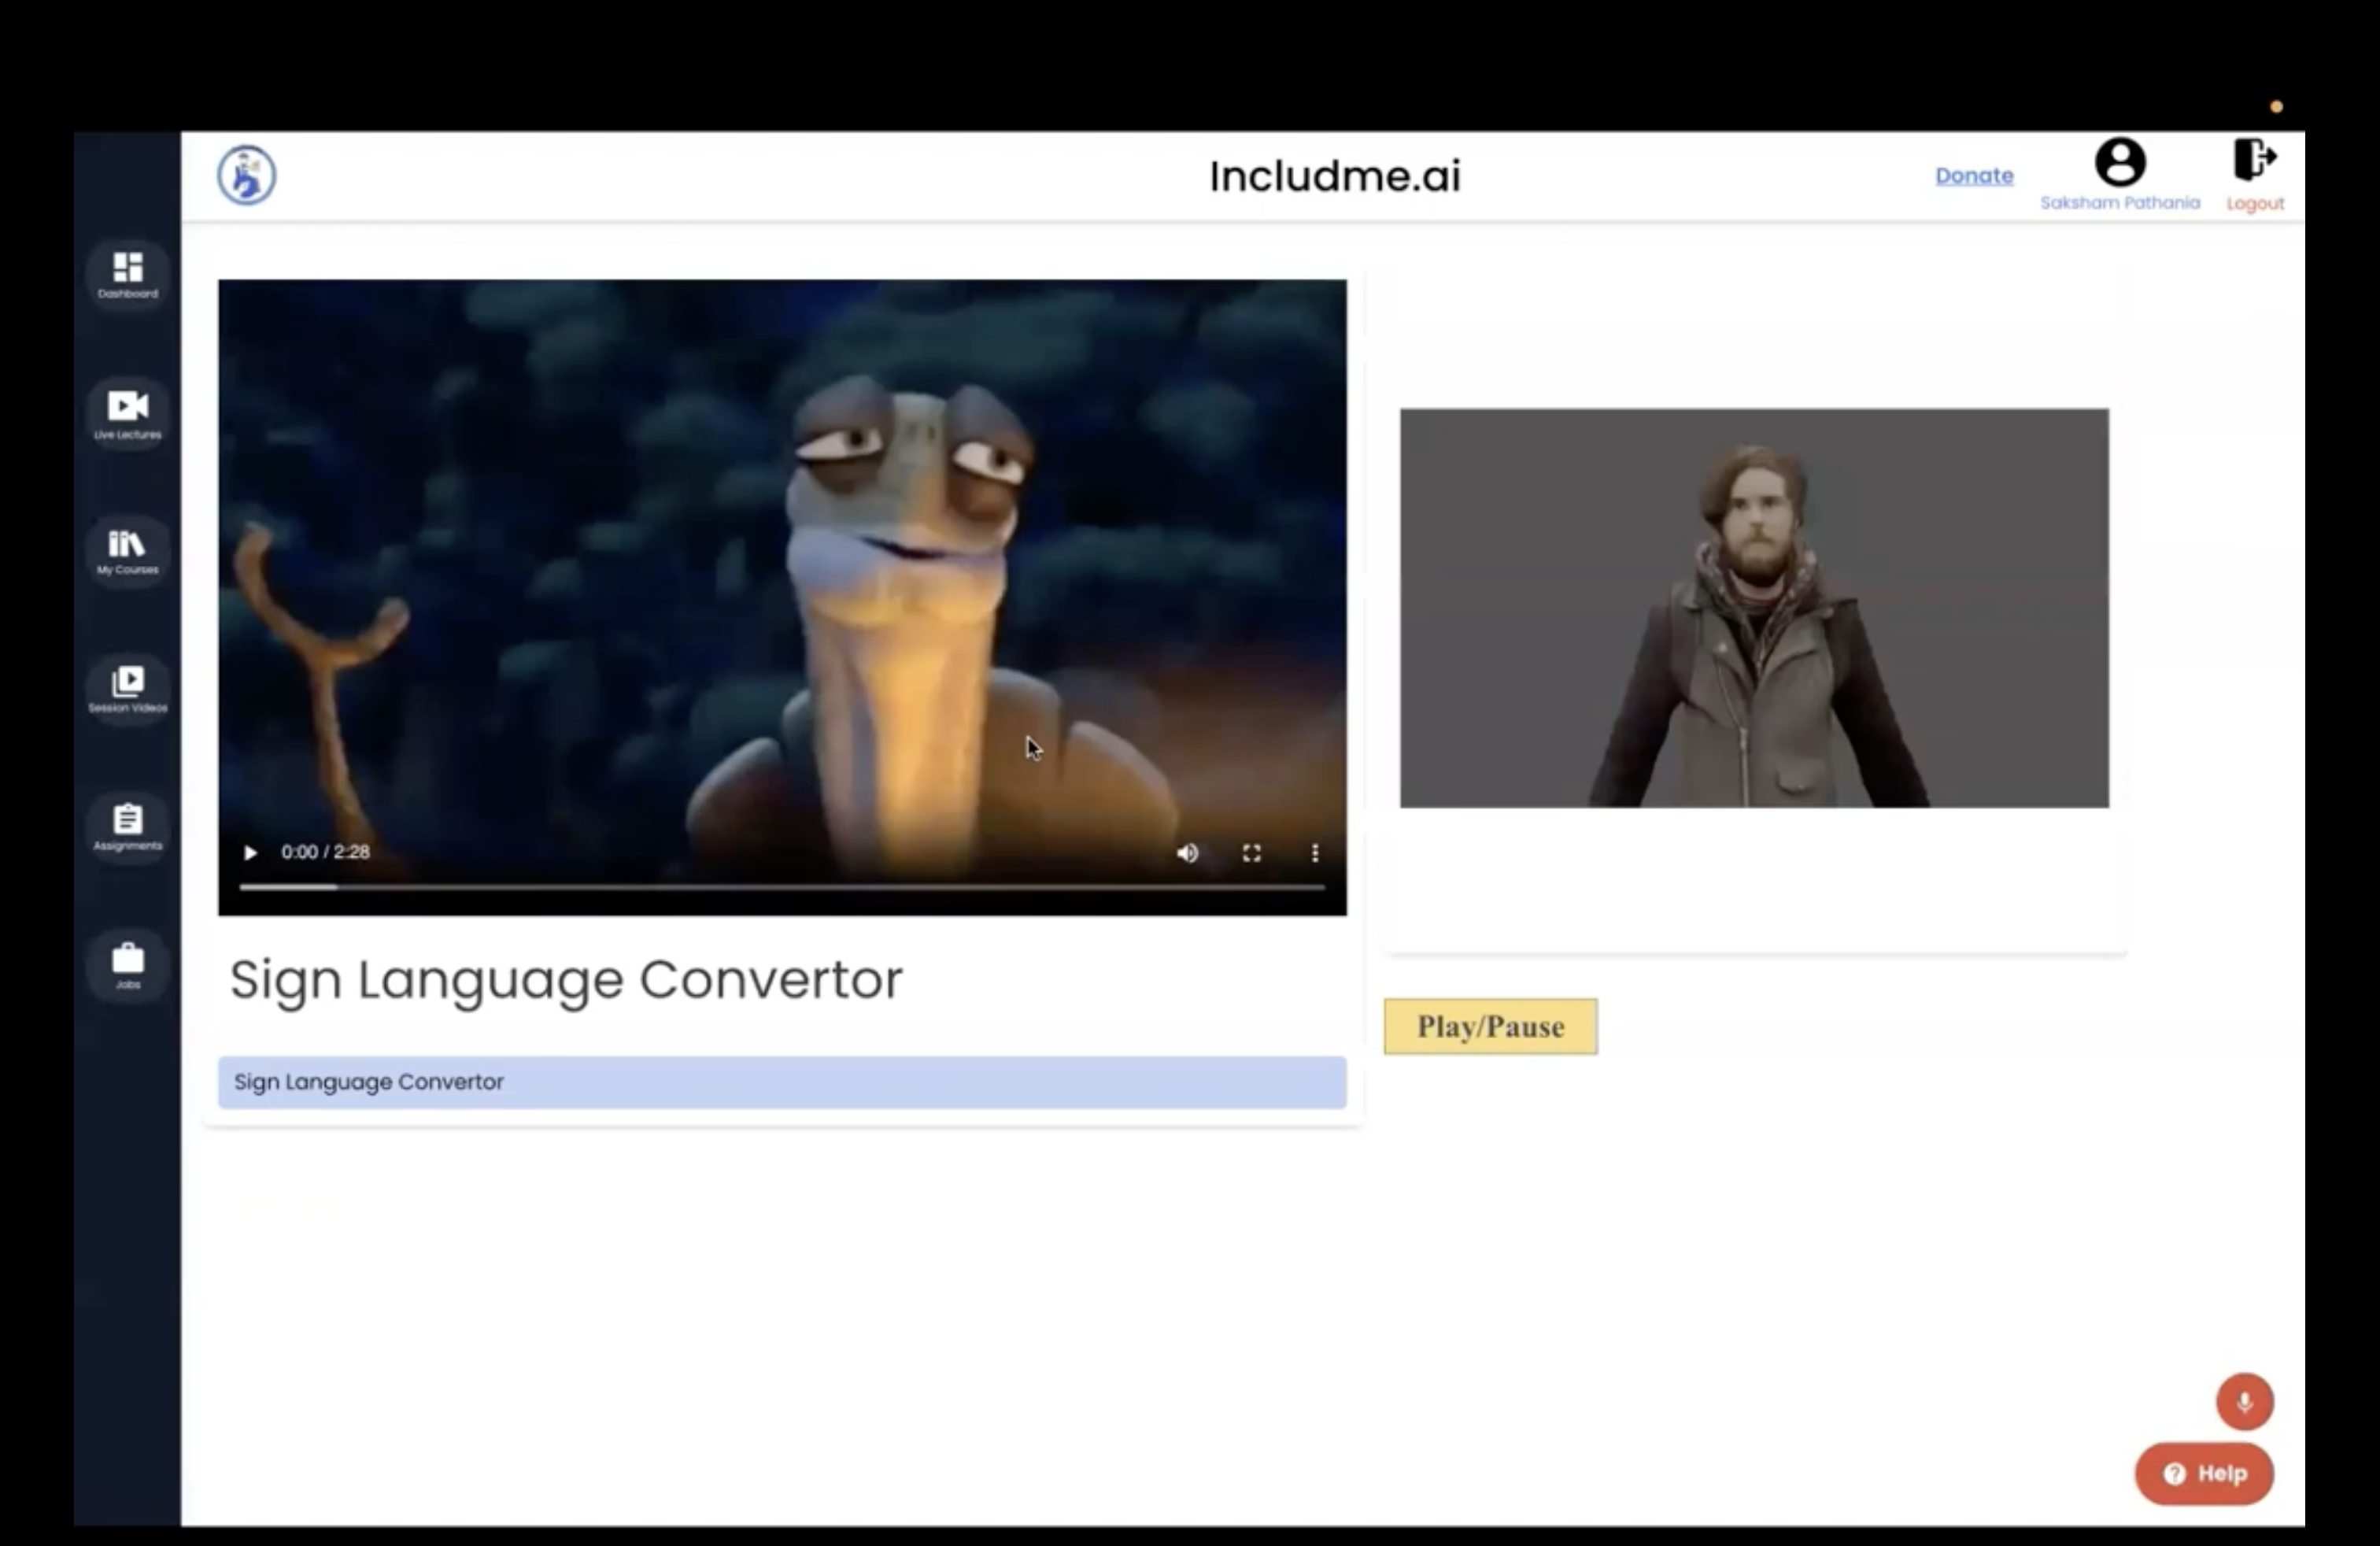Open My Courses sidebar icon
This screenshot has width=2380, height=1546.
[127, 550]
